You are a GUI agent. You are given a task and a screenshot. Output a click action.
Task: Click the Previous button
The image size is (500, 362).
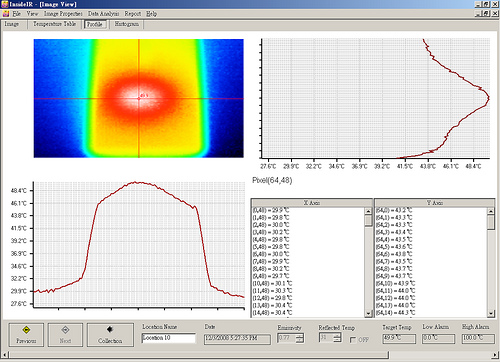click(x=26, y=335)
